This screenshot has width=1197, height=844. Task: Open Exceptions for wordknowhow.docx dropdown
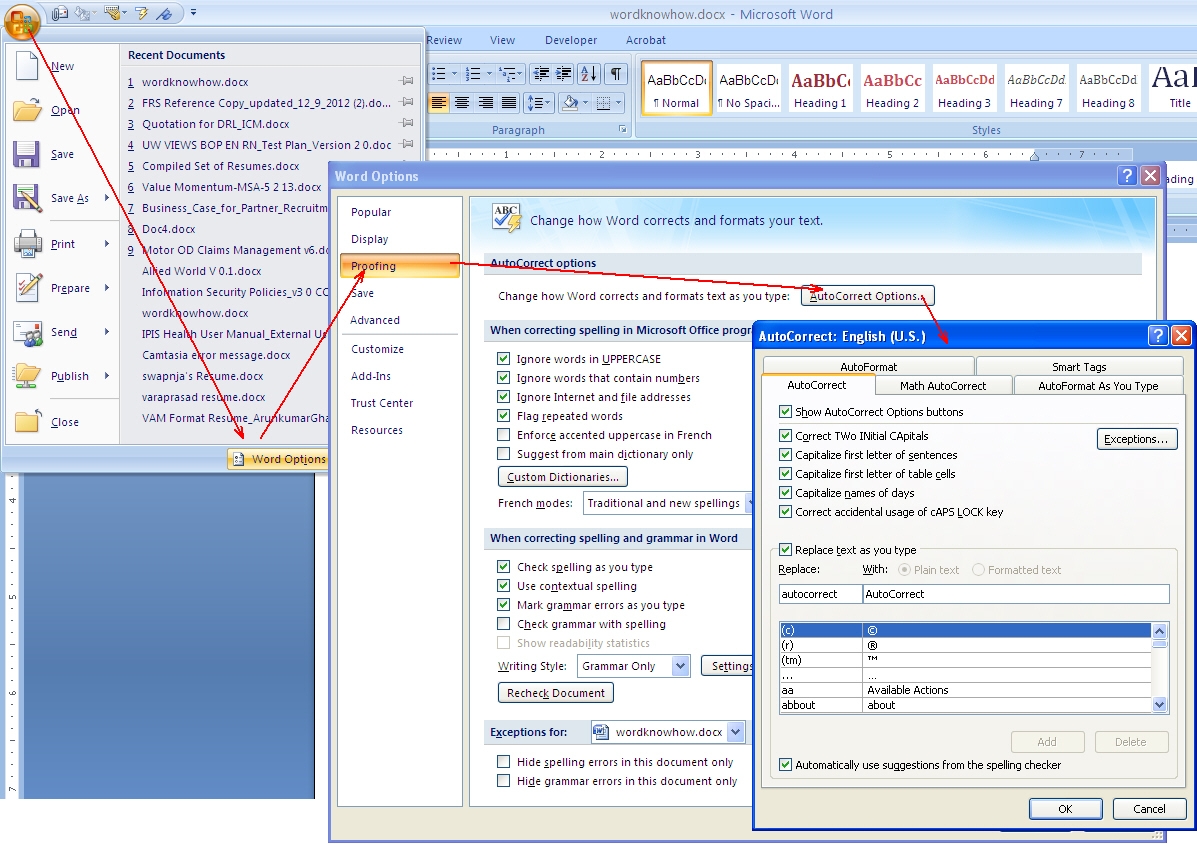(735, 732)
